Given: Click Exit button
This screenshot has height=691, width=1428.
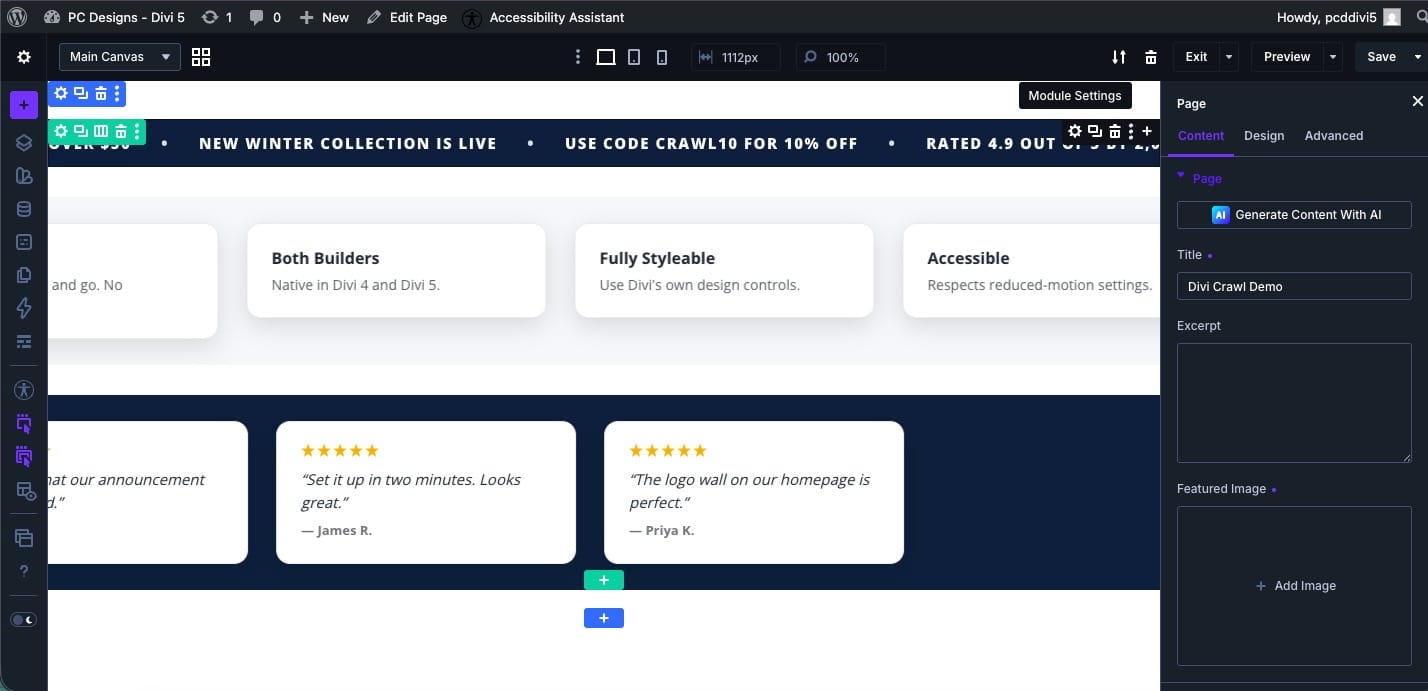Looking at the screenshot, I should click(1196, 57).
